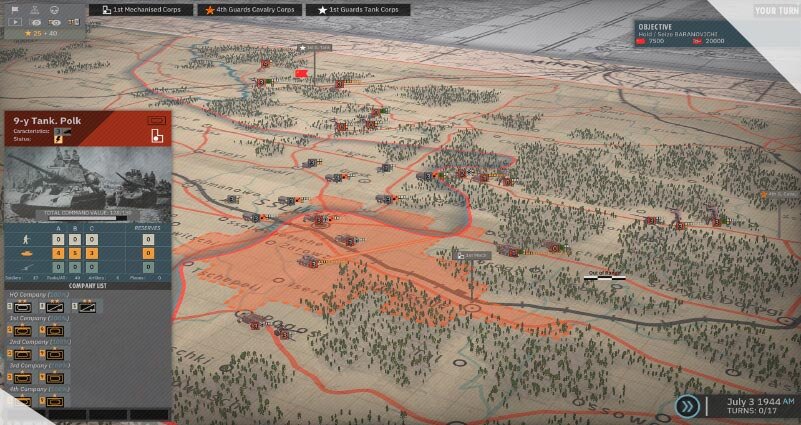Click the July 3 1944 AM date
This screenshot has width=801, height=425.
pyautogui.click(x=760, y=402)
